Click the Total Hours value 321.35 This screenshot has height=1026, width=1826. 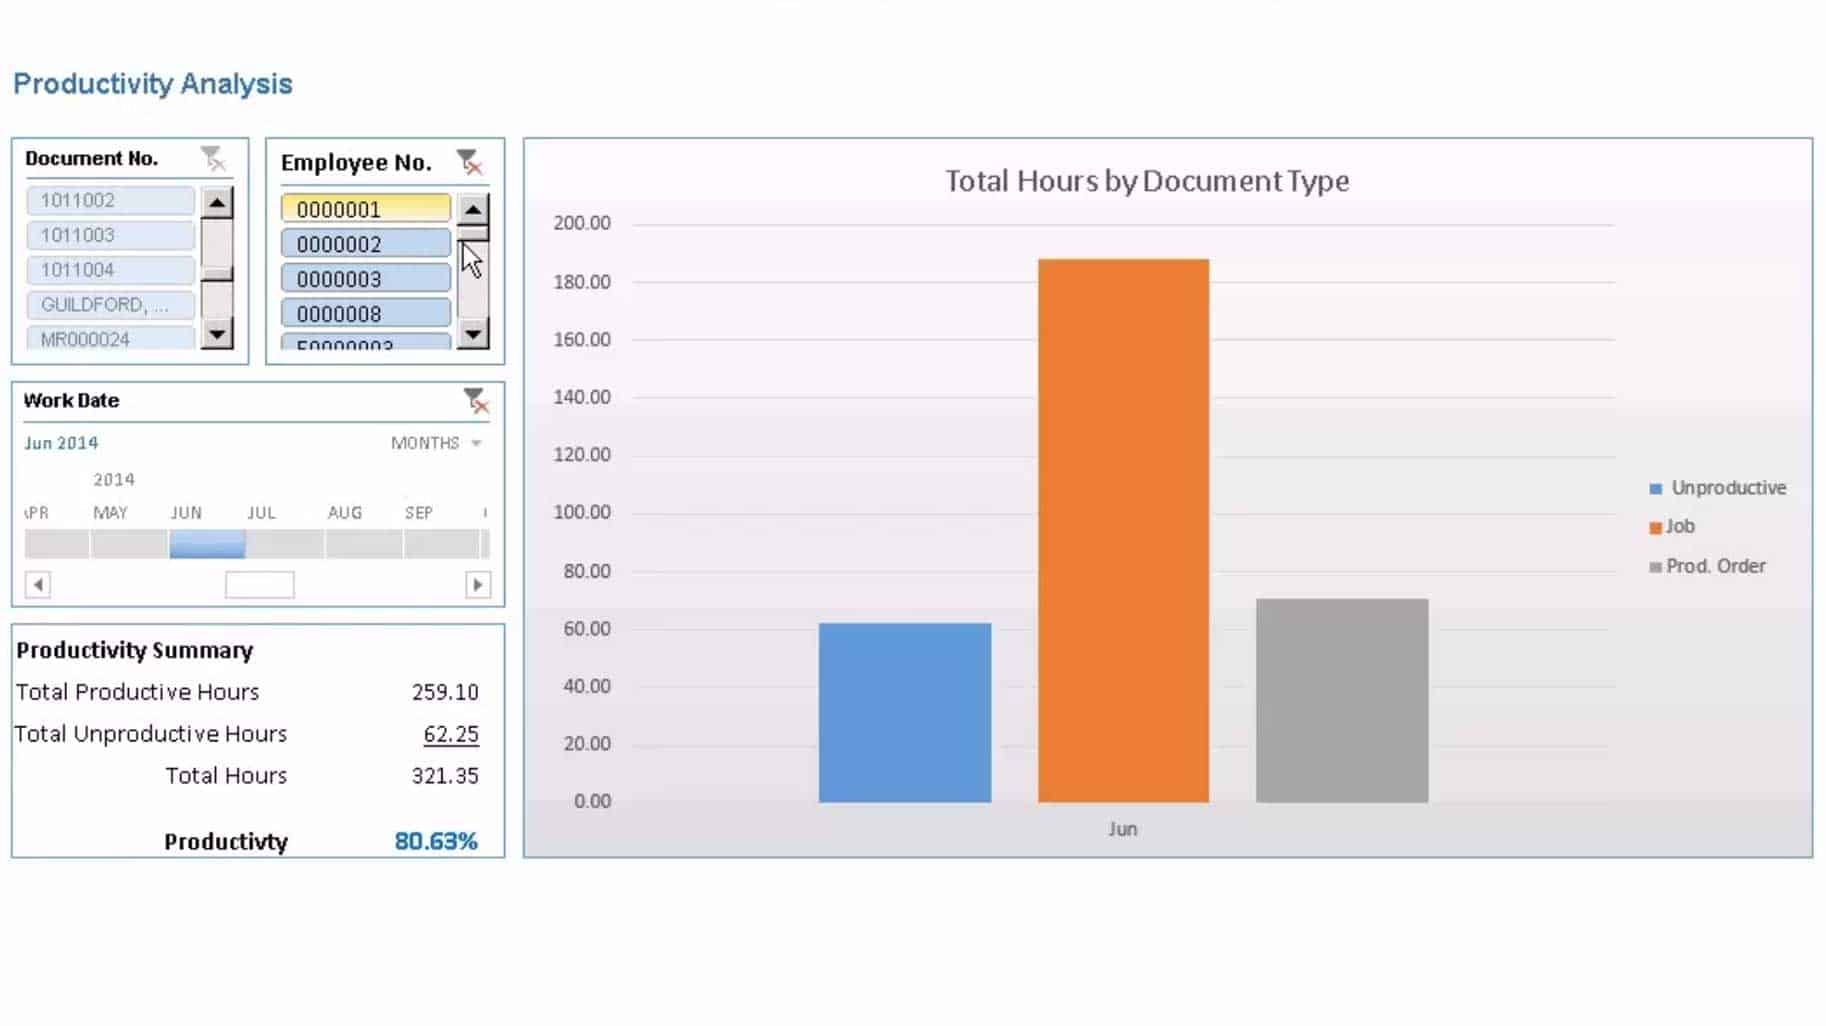(x=445, y=776)
